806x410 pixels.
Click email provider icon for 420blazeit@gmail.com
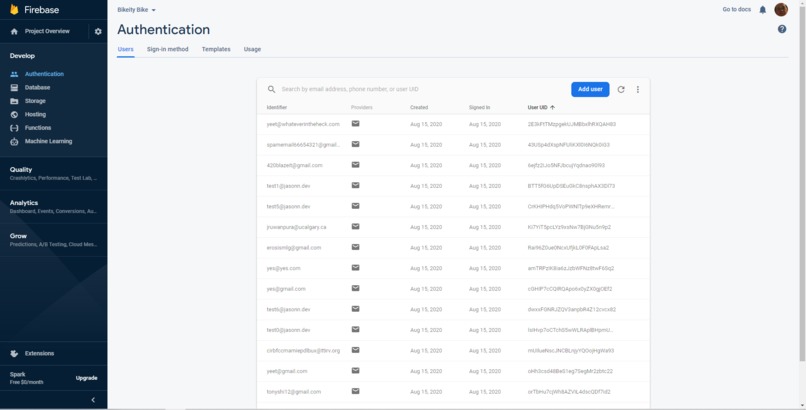pos(355,165)
